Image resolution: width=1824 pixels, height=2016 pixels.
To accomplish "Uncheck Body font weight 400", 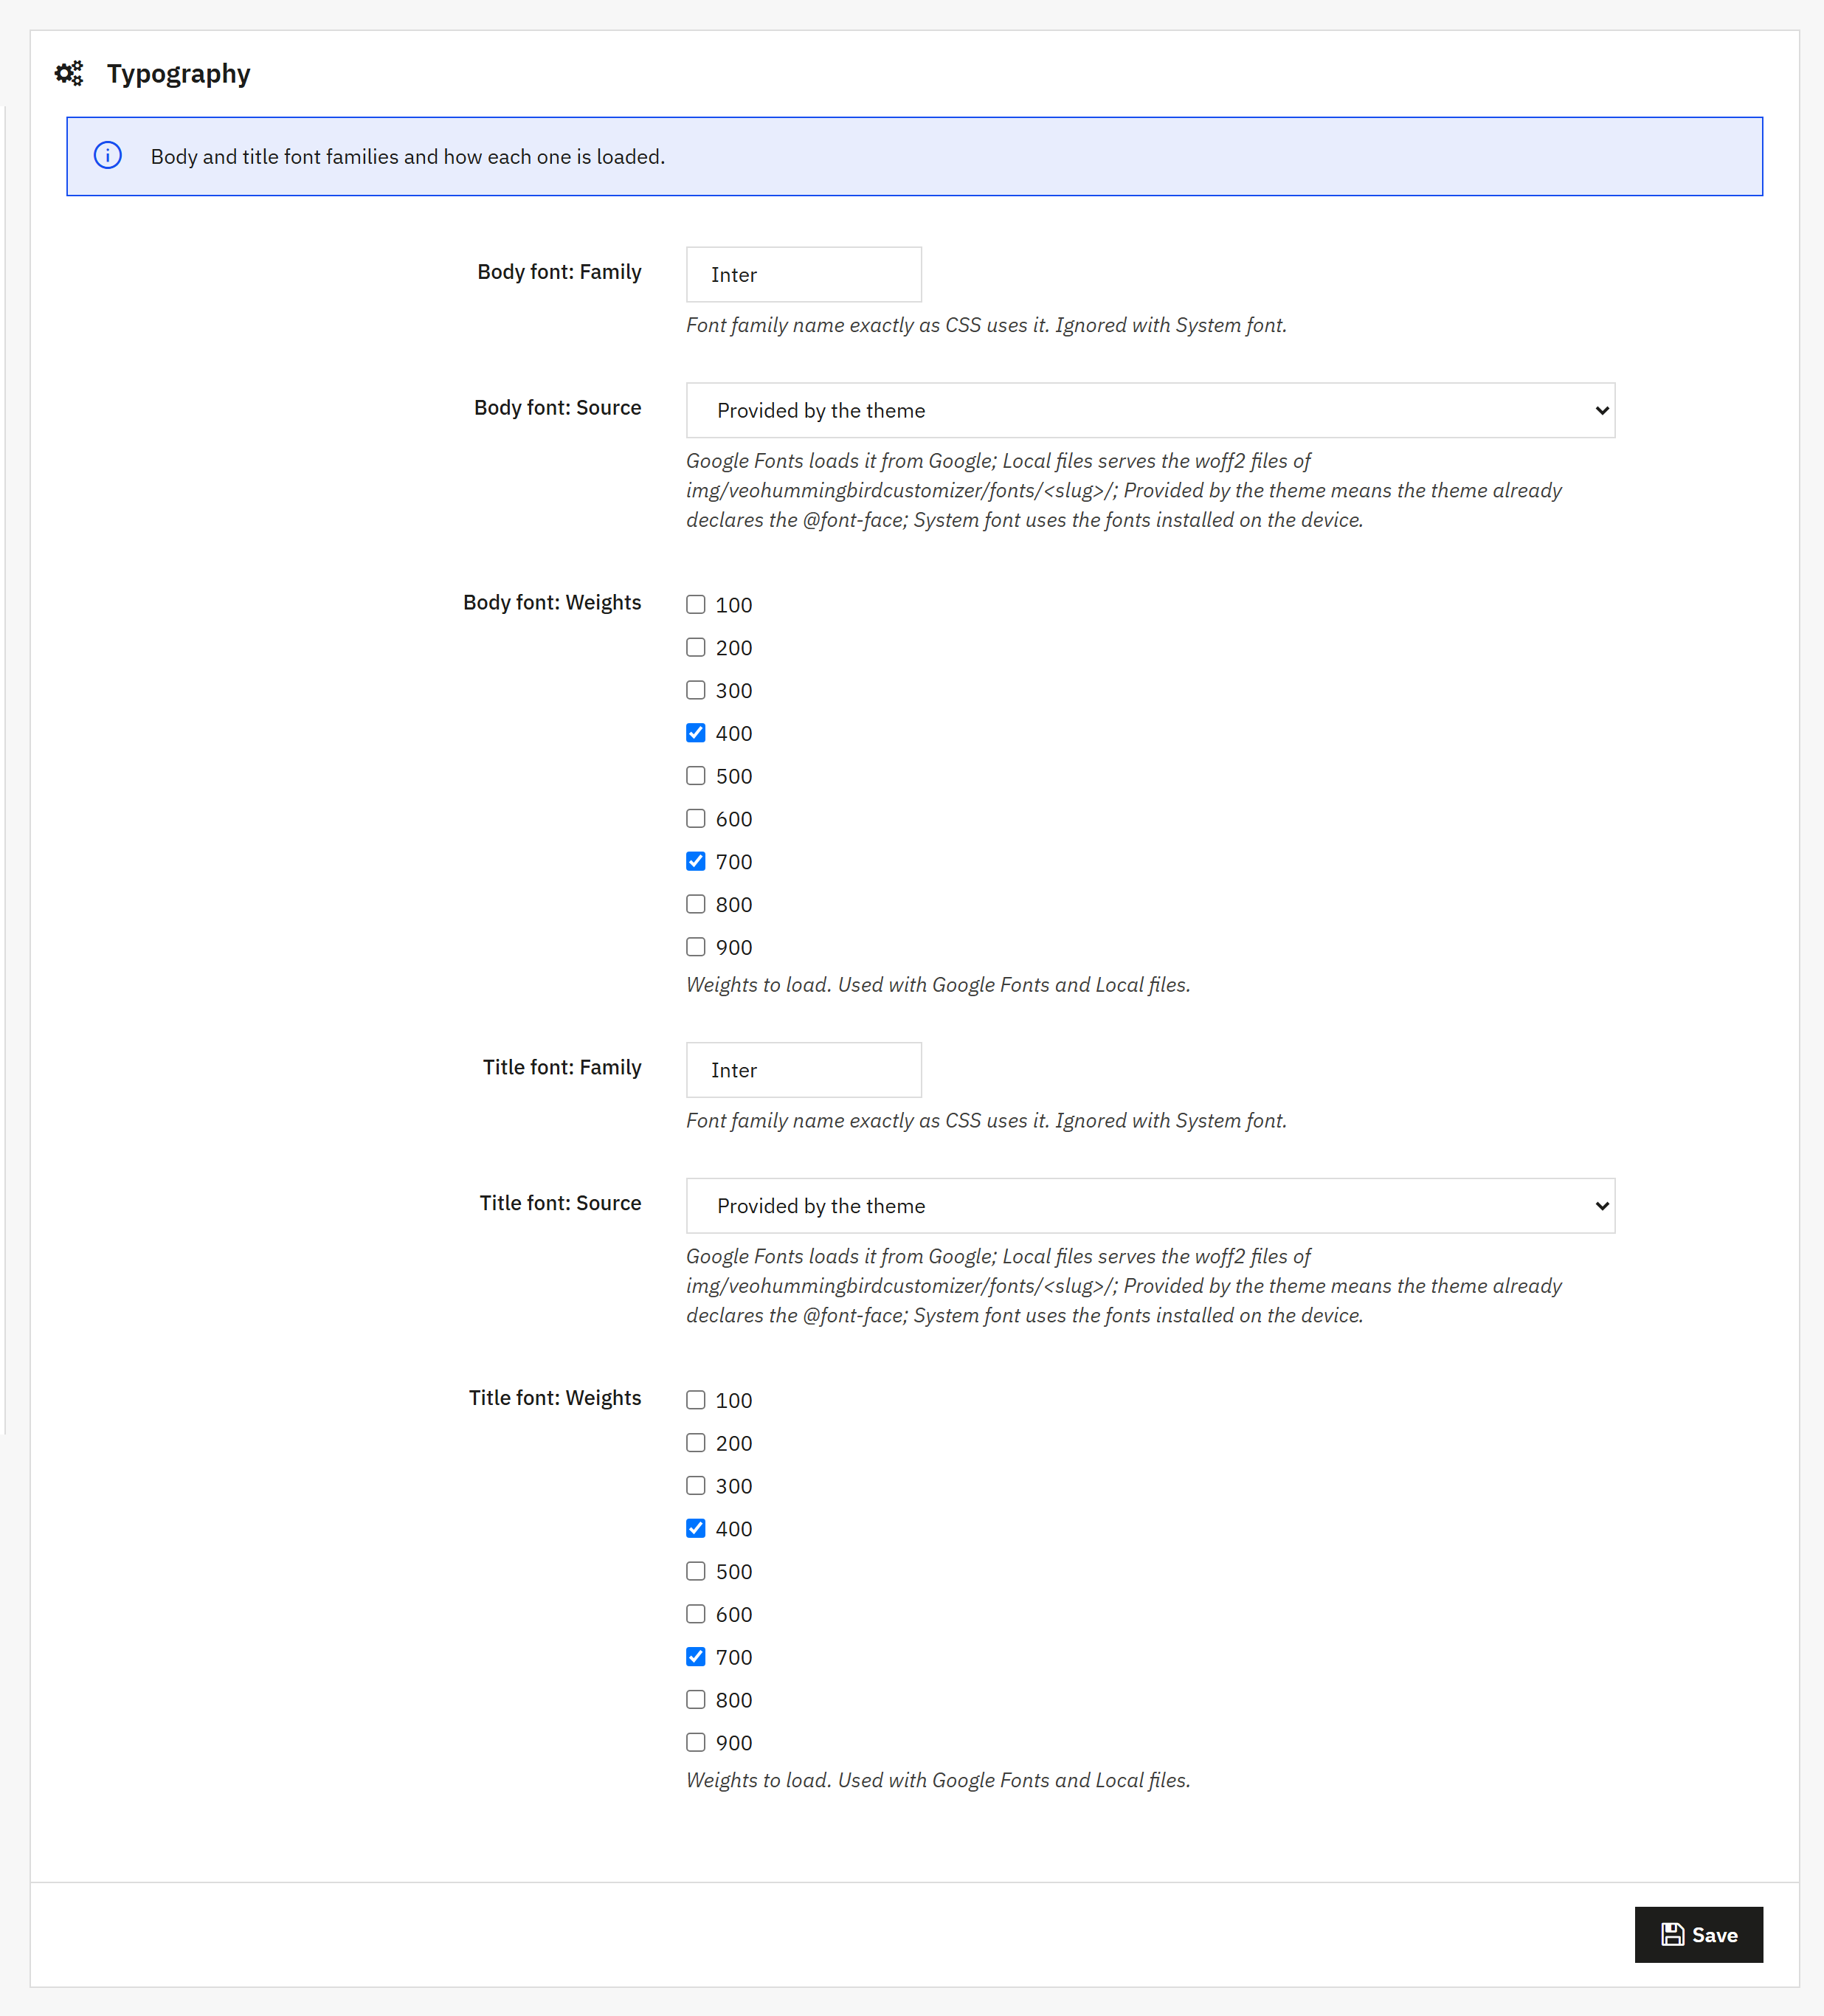I will [696, 733].
